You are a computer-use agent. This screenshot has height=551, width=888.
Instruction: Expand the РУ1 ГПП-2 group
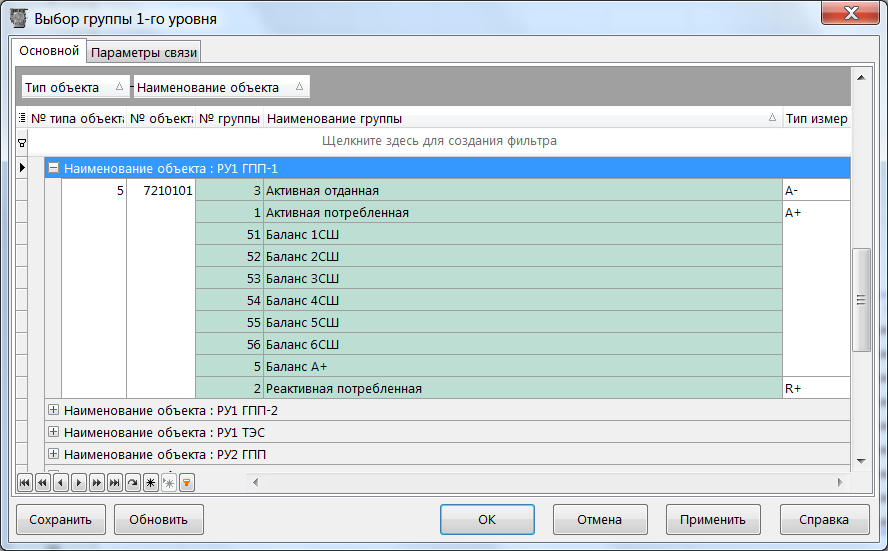pyautogui.click(x=54, y=410)
